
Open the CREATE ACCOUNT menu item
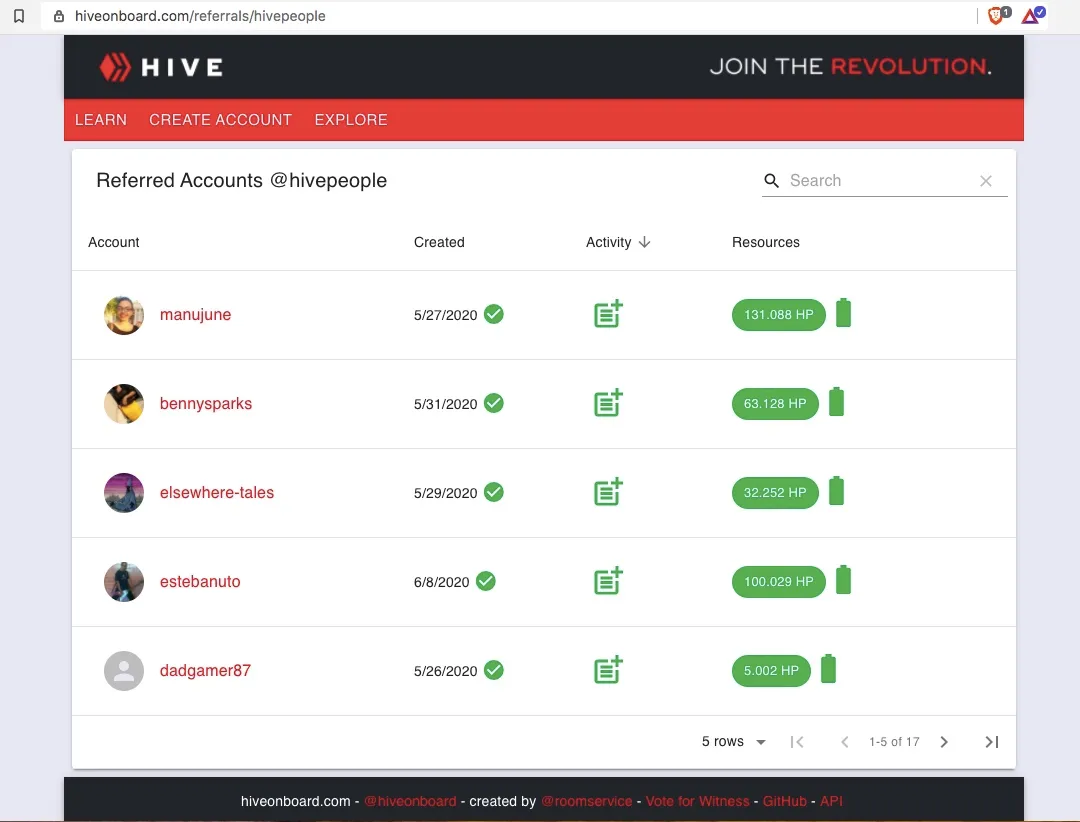coord(220,120)
